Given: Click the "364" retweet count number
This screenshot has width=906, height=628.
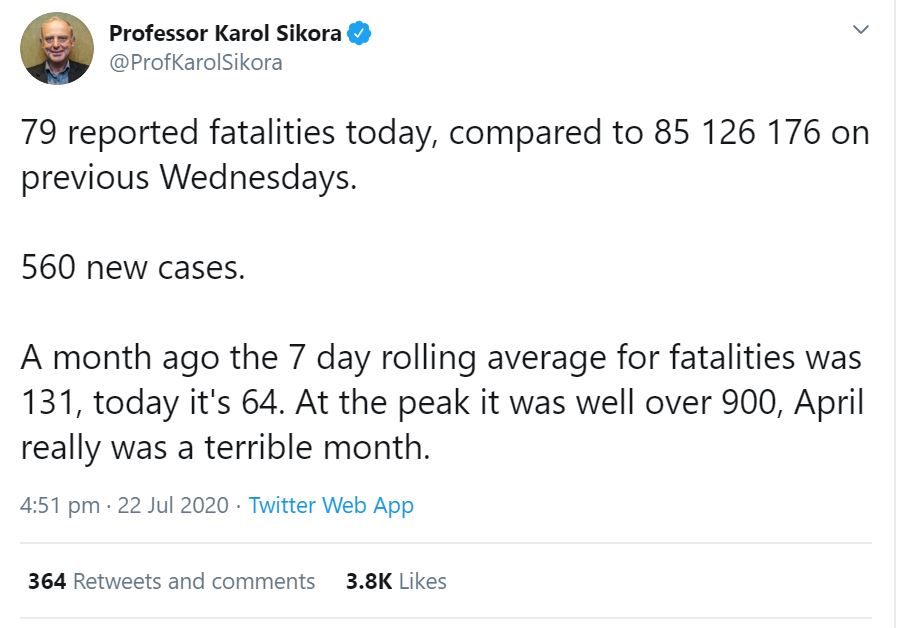Looking at the screenshot, I should pos(47,581).
